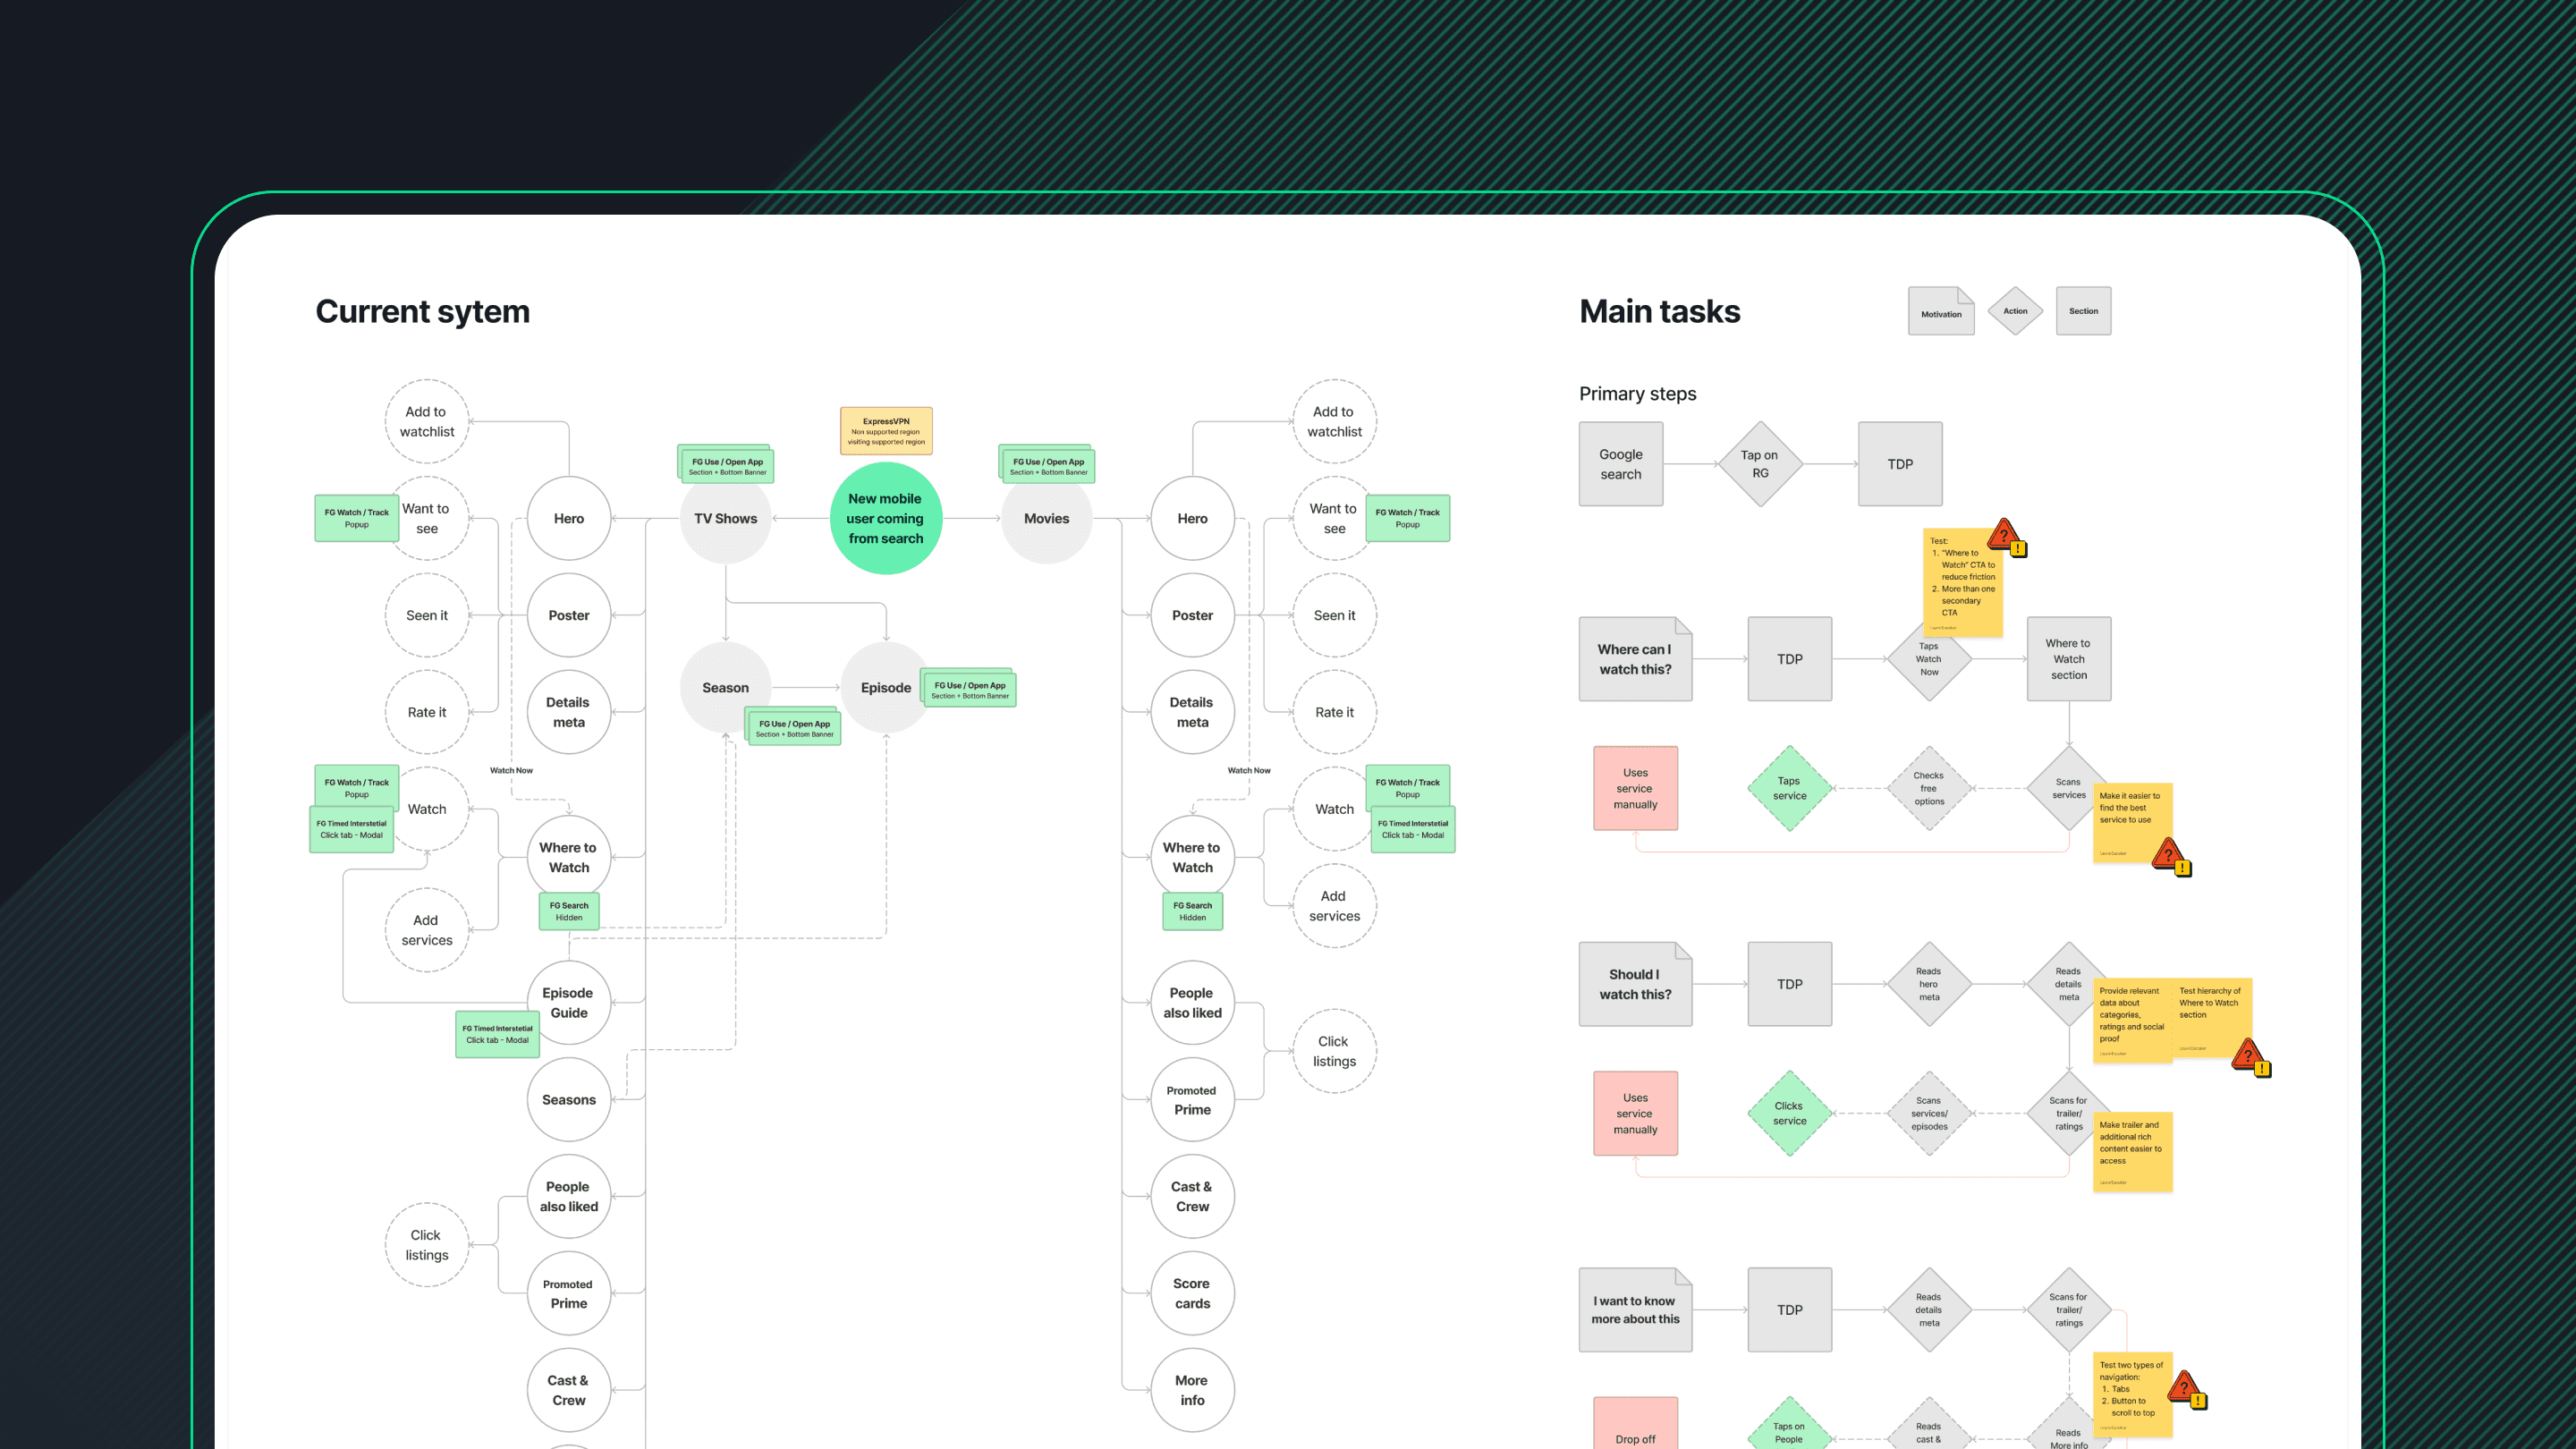Click warning icon on 'Make it easier' note

(x=2171, y=857)
